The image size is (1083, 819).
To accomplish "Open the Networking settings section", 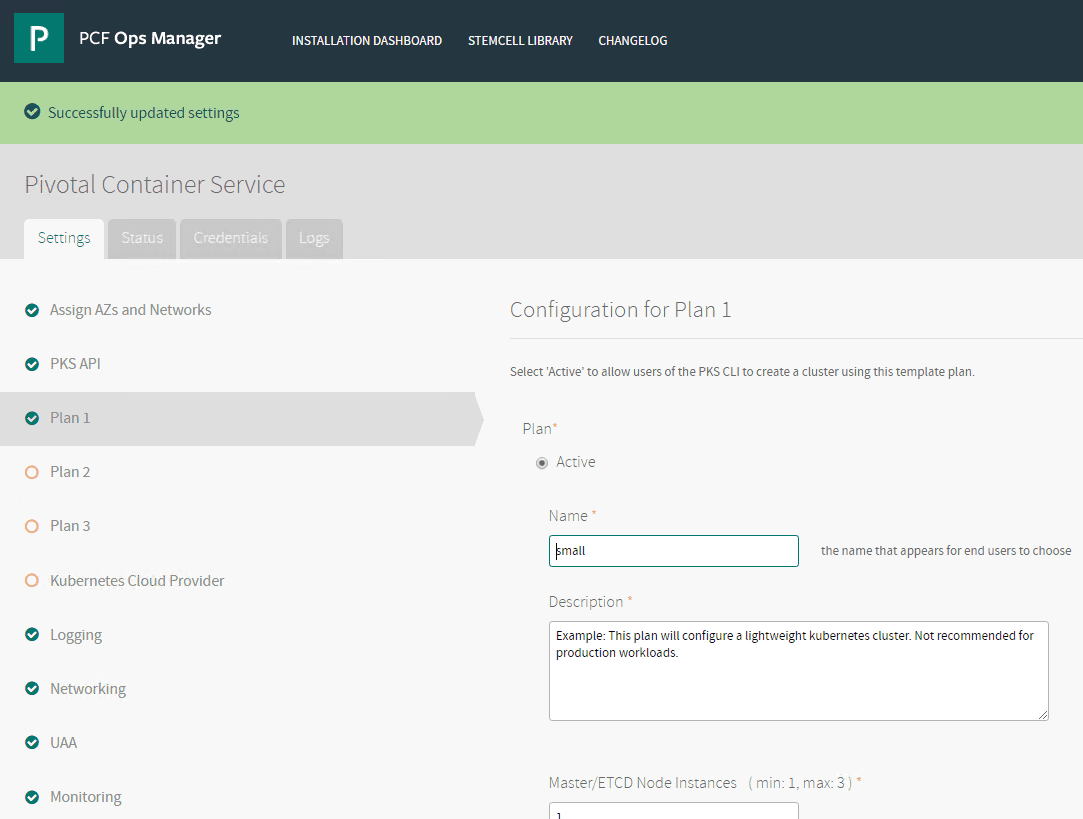I will coord(88,689).
